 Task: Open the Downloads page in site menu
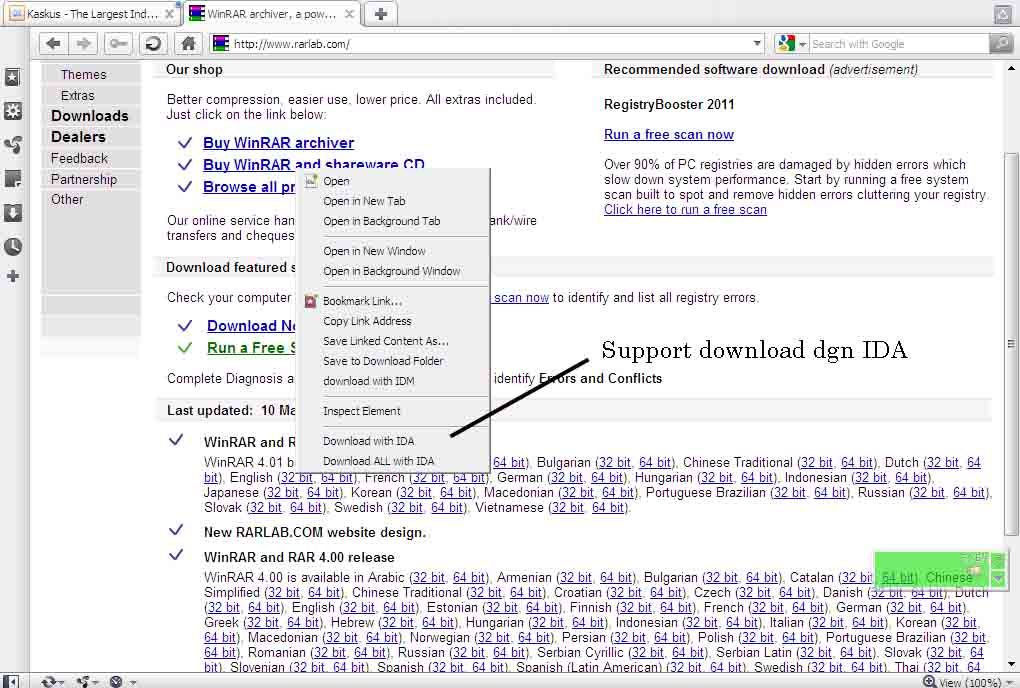90,116
